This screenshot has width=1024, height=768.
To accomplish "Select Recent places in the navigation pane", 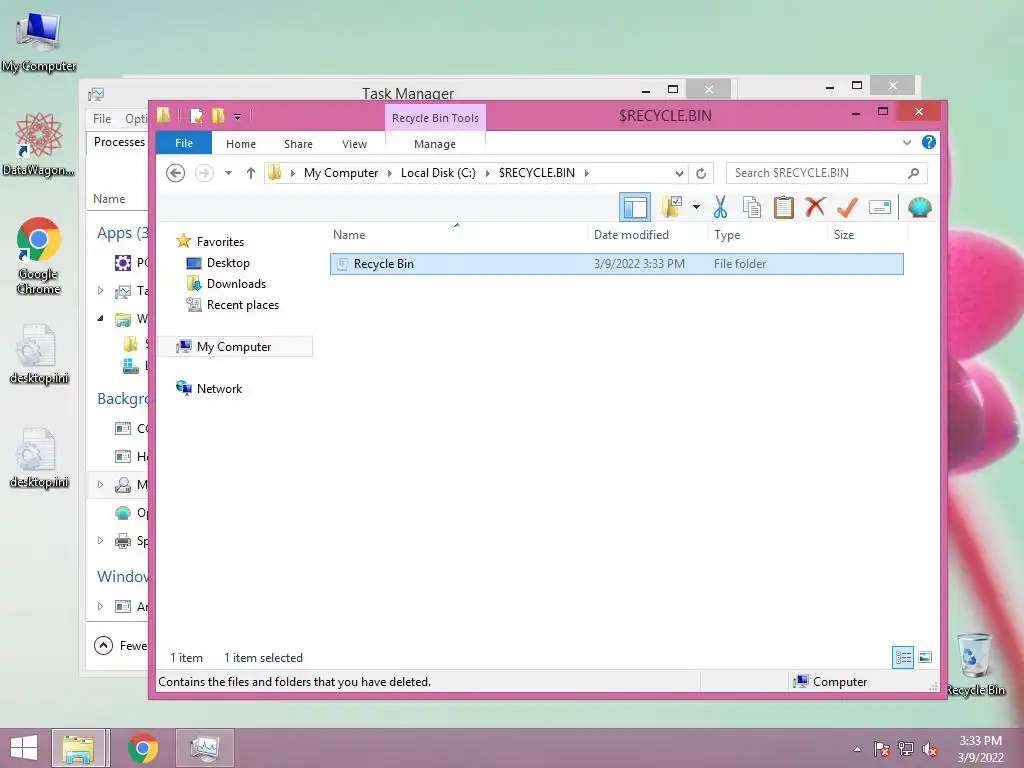I will 243,305.
